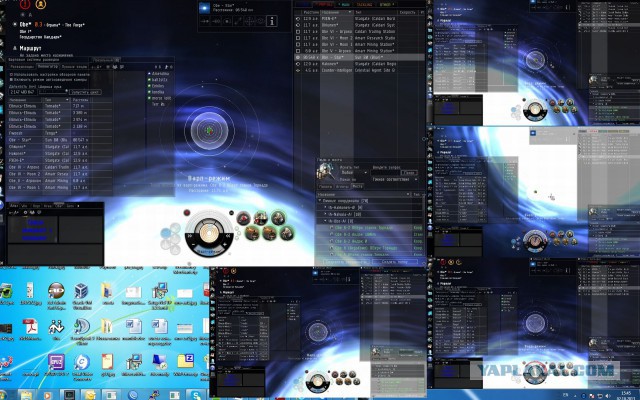Open the media player taskbar icon
Viewport: 640px width, 400px height.
47,395
